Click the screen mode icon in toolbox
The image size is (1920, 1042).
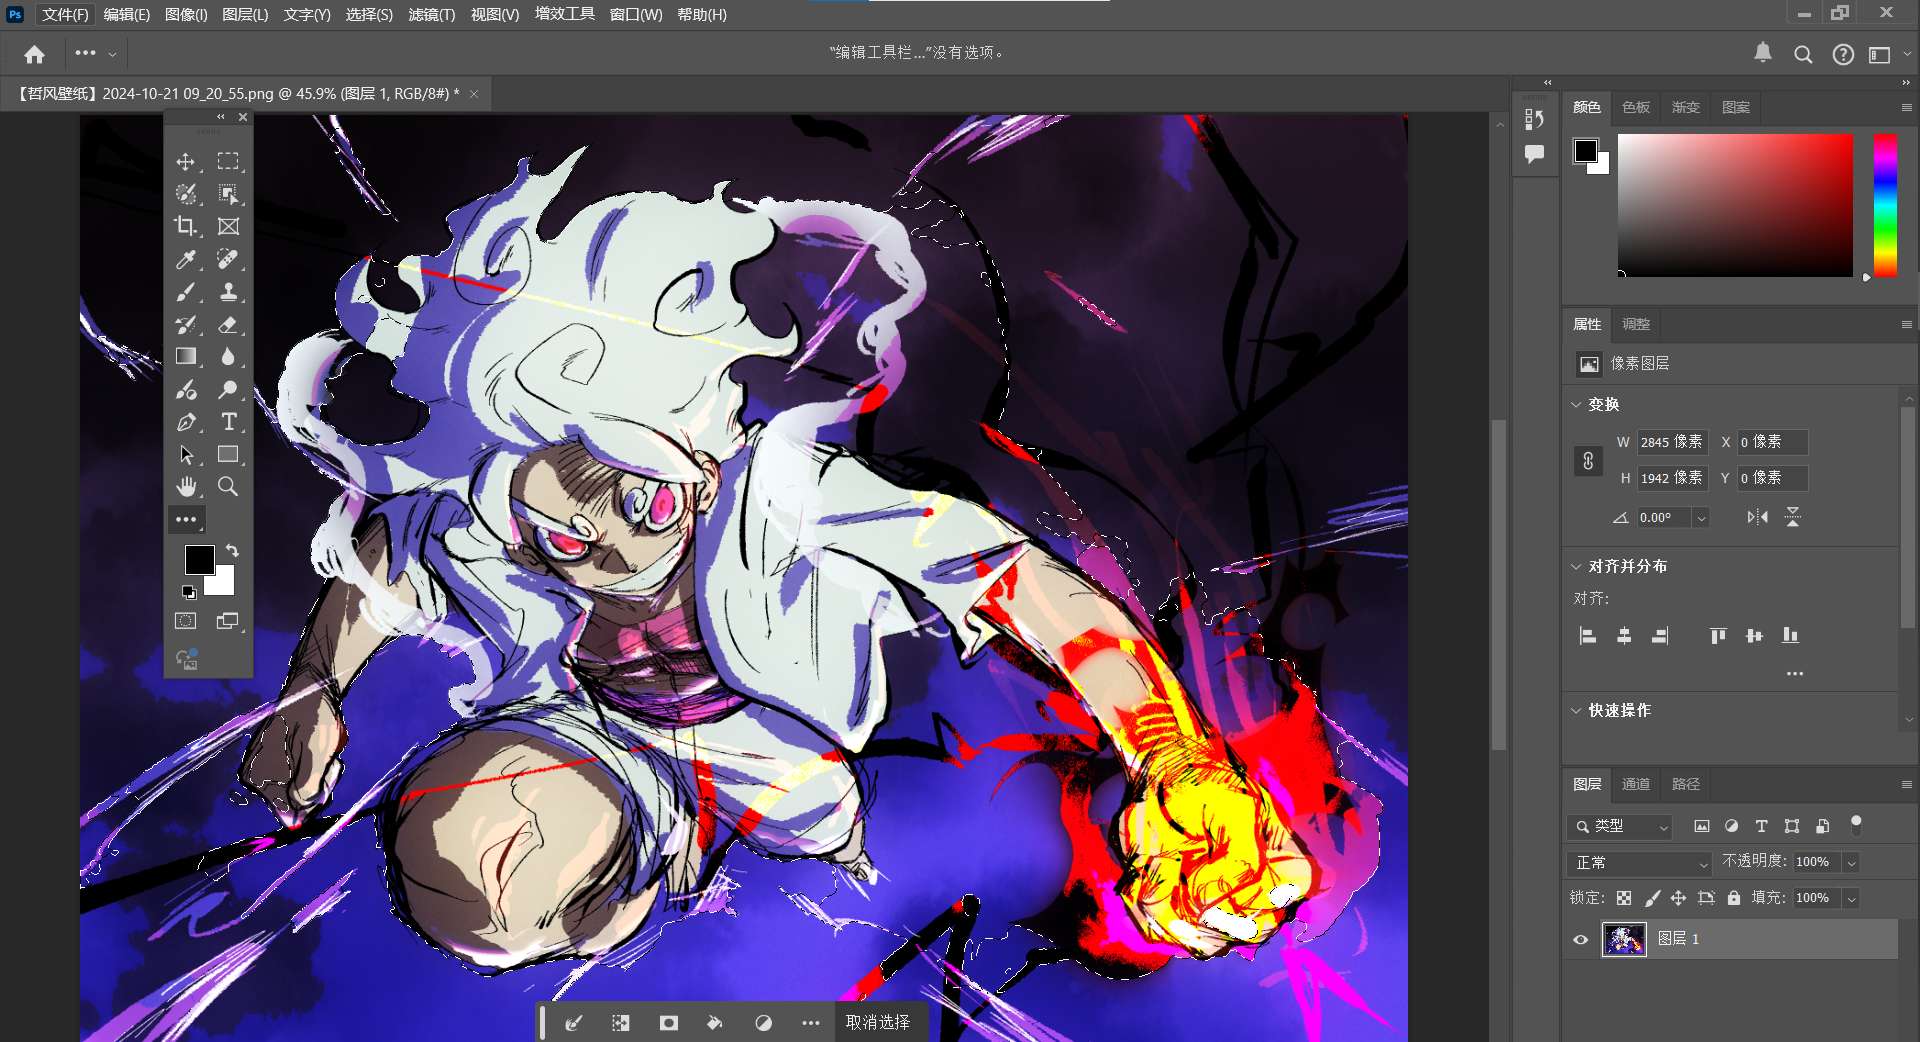tap(228, 621)
